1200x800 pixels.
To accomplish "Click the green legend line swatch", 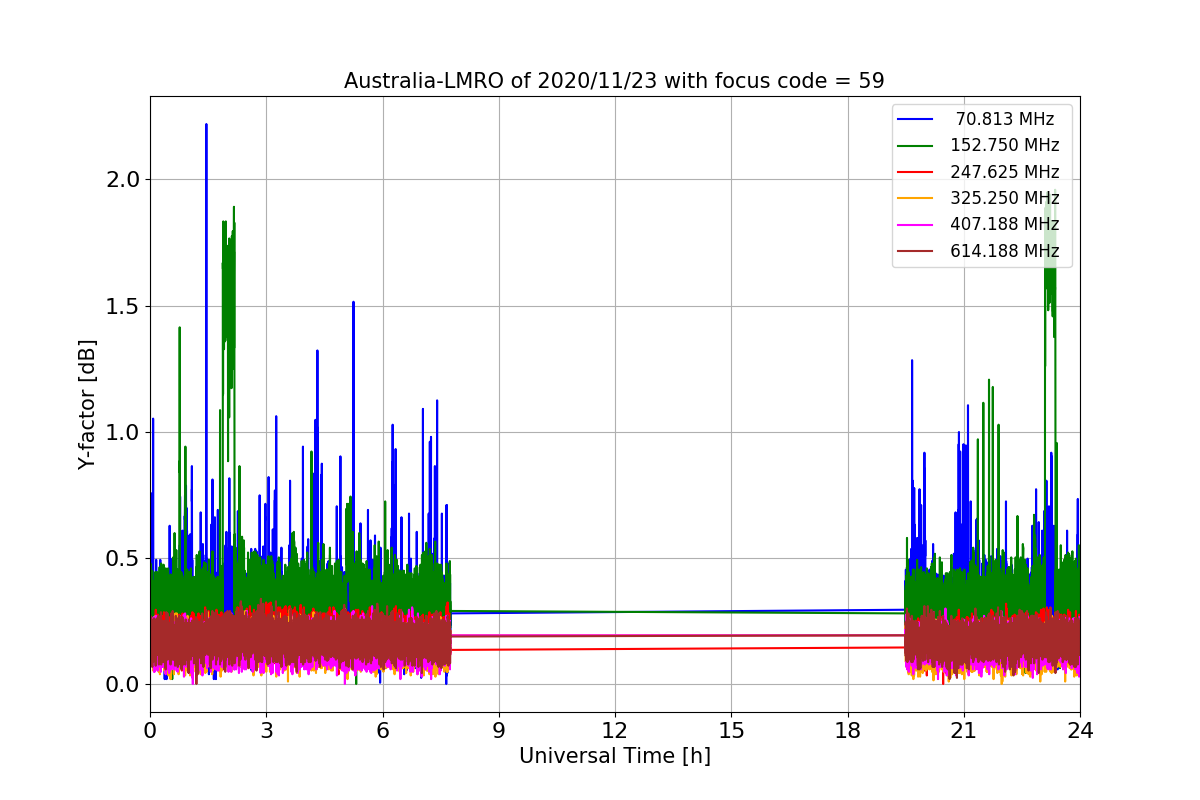I will click(x=916, y=146).
